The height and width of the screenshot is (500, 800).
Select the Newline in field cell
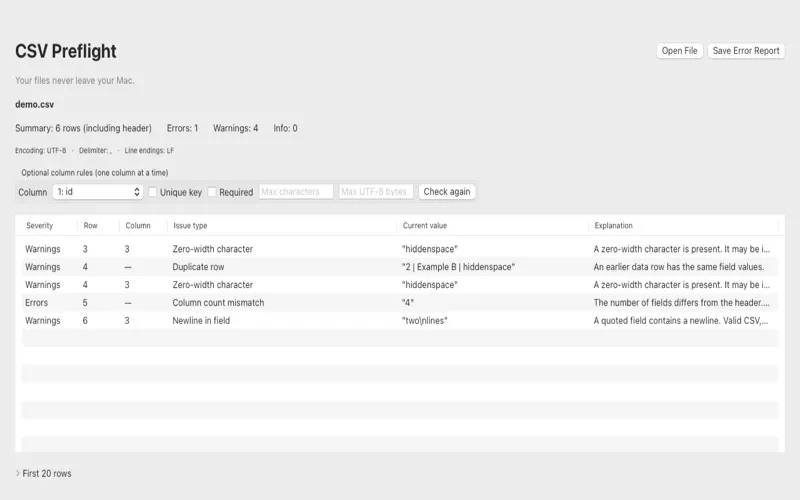pyautogui.click(x=201, y=320)
